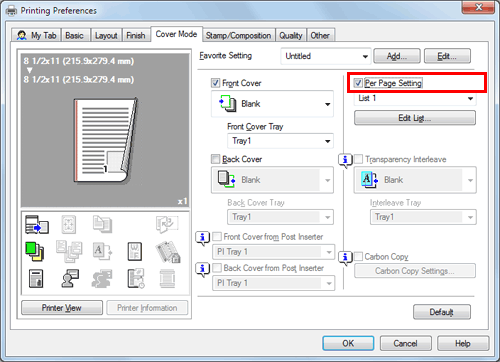Click the Add... favorite button
Viewport: 500px width, 362px height.
[x=397, y=56]
